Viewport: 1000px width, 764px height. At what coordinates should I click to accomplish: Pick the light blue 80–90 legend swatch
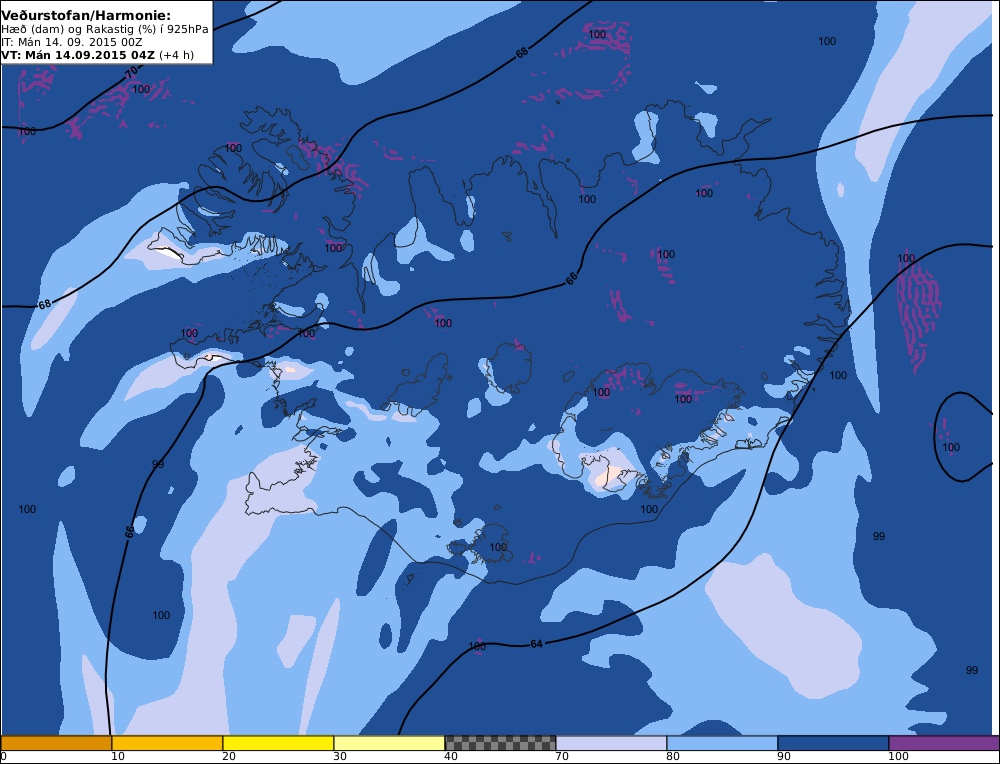[722, 743]
